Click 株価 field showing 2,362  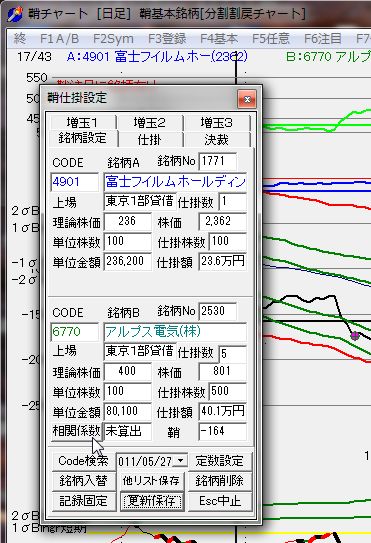click(x=222, y=221)
